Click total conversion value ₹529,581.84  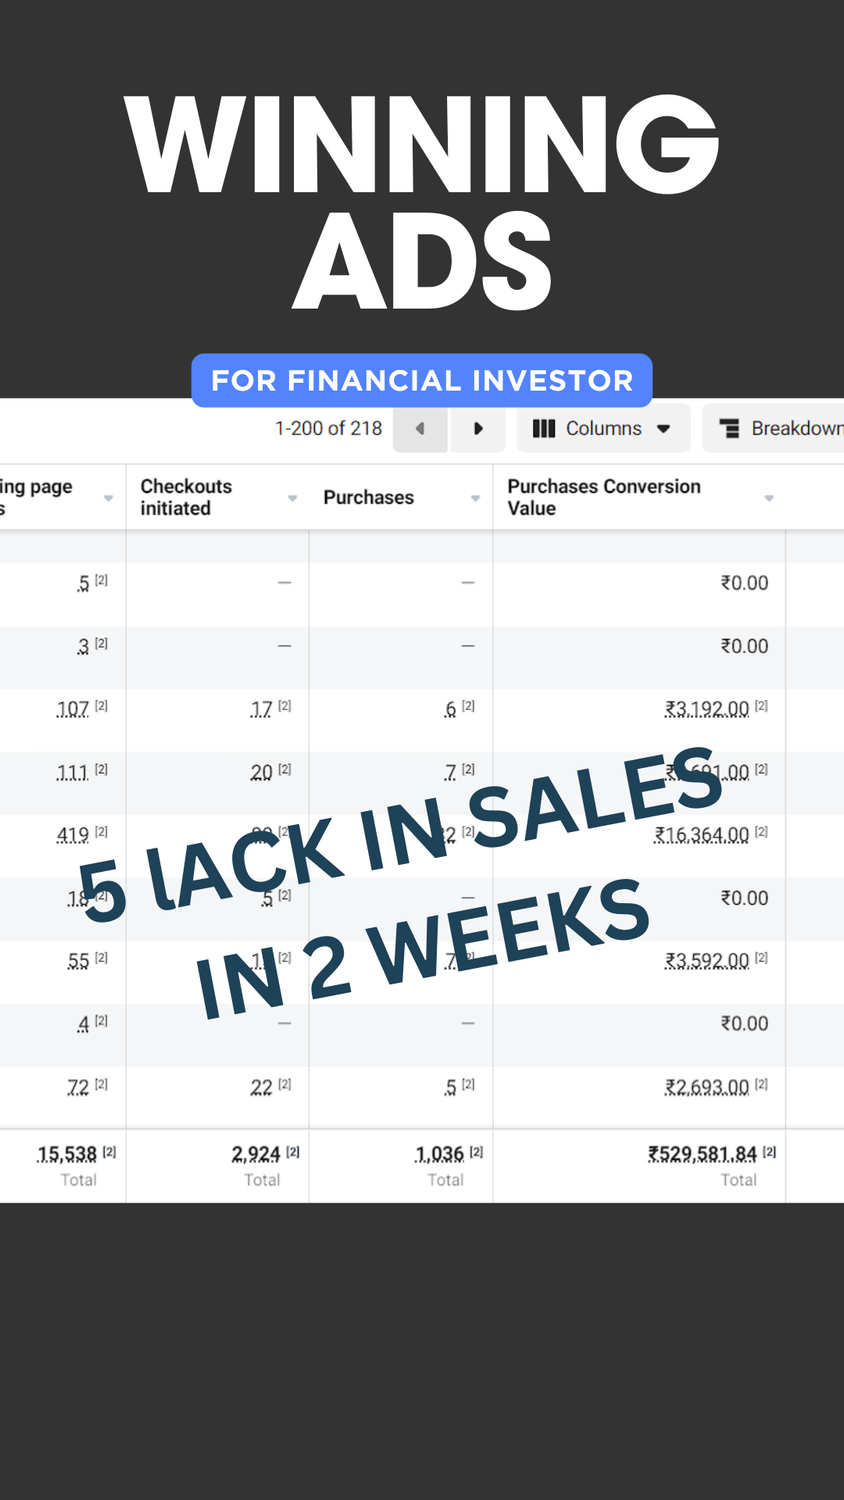click(x=703, y=1154)
